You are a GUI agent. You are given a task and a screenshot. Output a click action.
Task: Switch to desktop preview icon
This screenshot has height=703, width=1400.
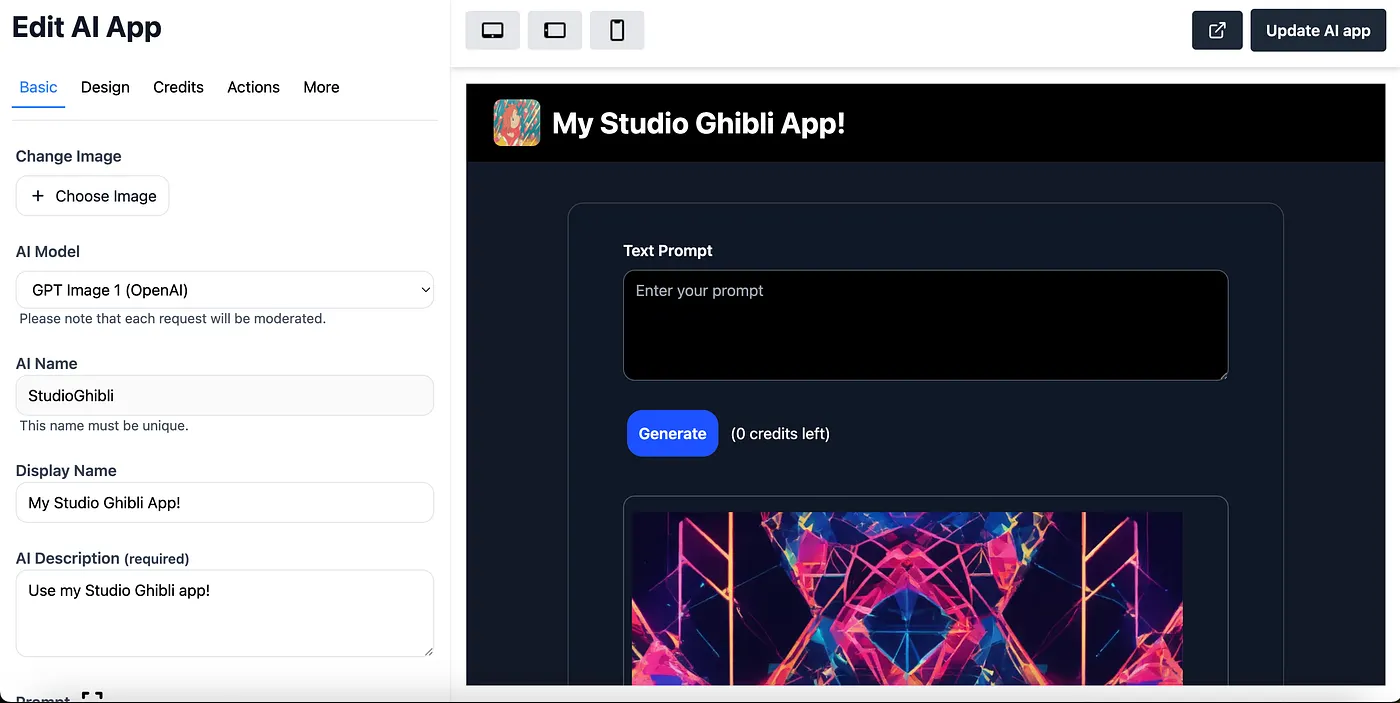point(492,30)
